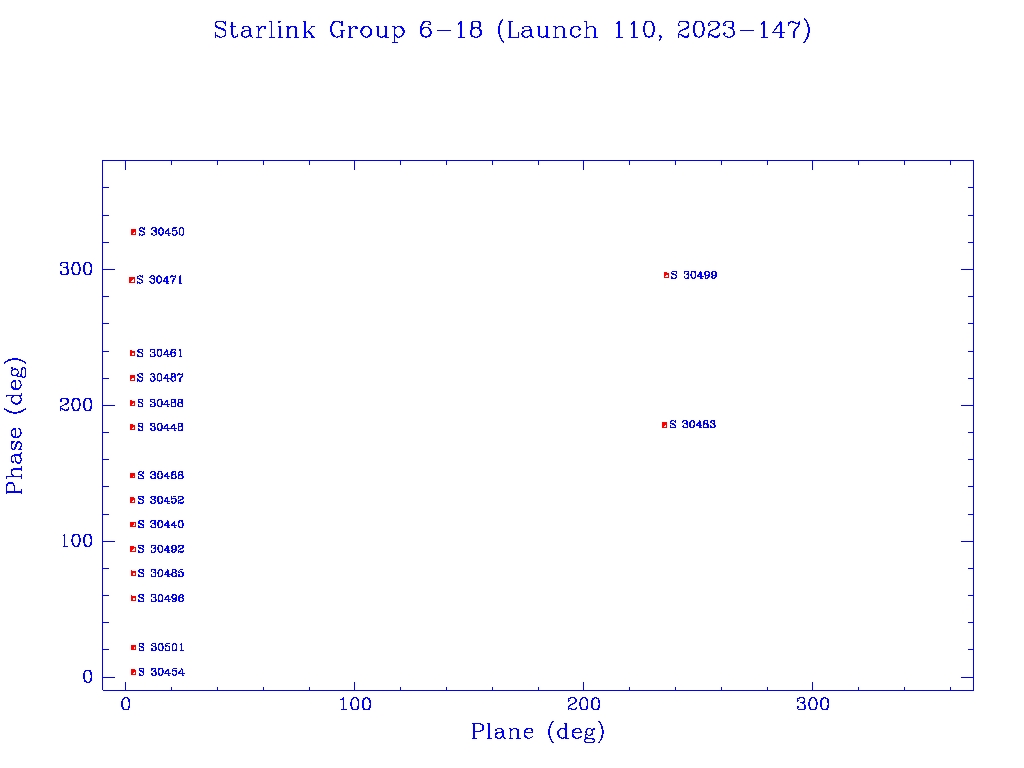Click the red marker for S 30492
Viewport: 1024px width, 768px height.
click(132, 549)
